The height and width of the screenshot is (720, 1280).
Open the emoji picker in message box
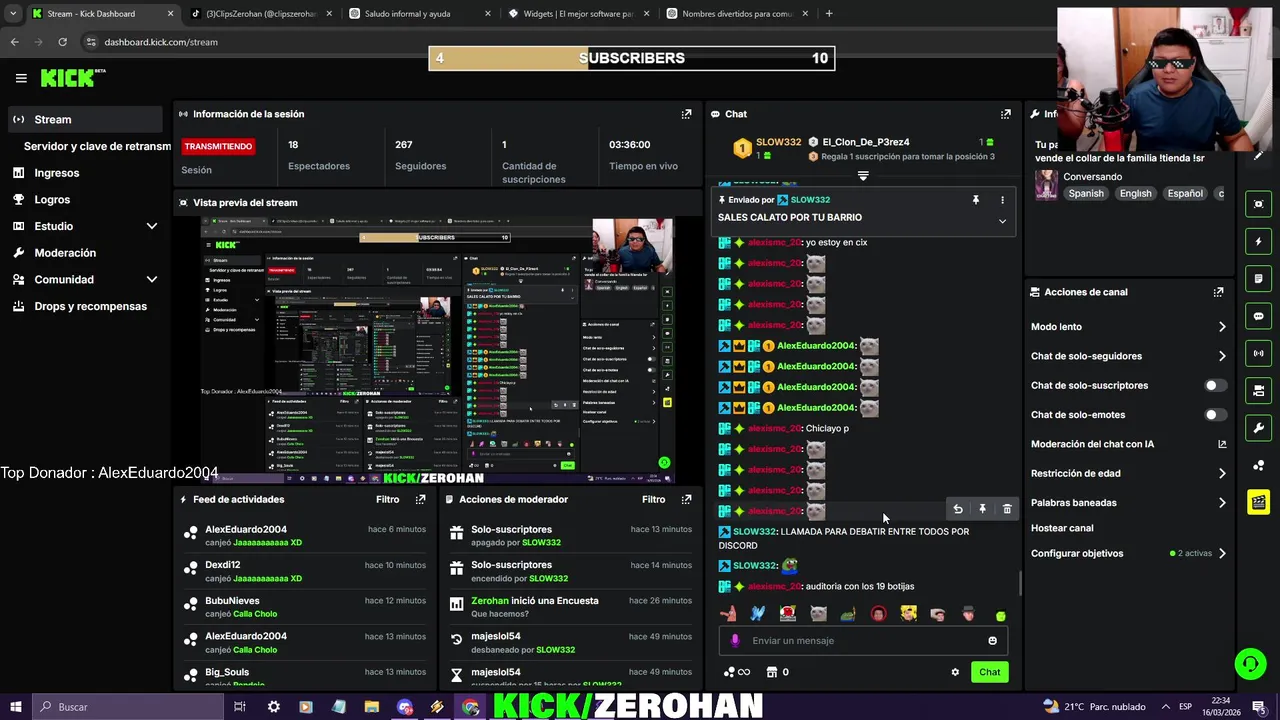(x=992, y=641)
